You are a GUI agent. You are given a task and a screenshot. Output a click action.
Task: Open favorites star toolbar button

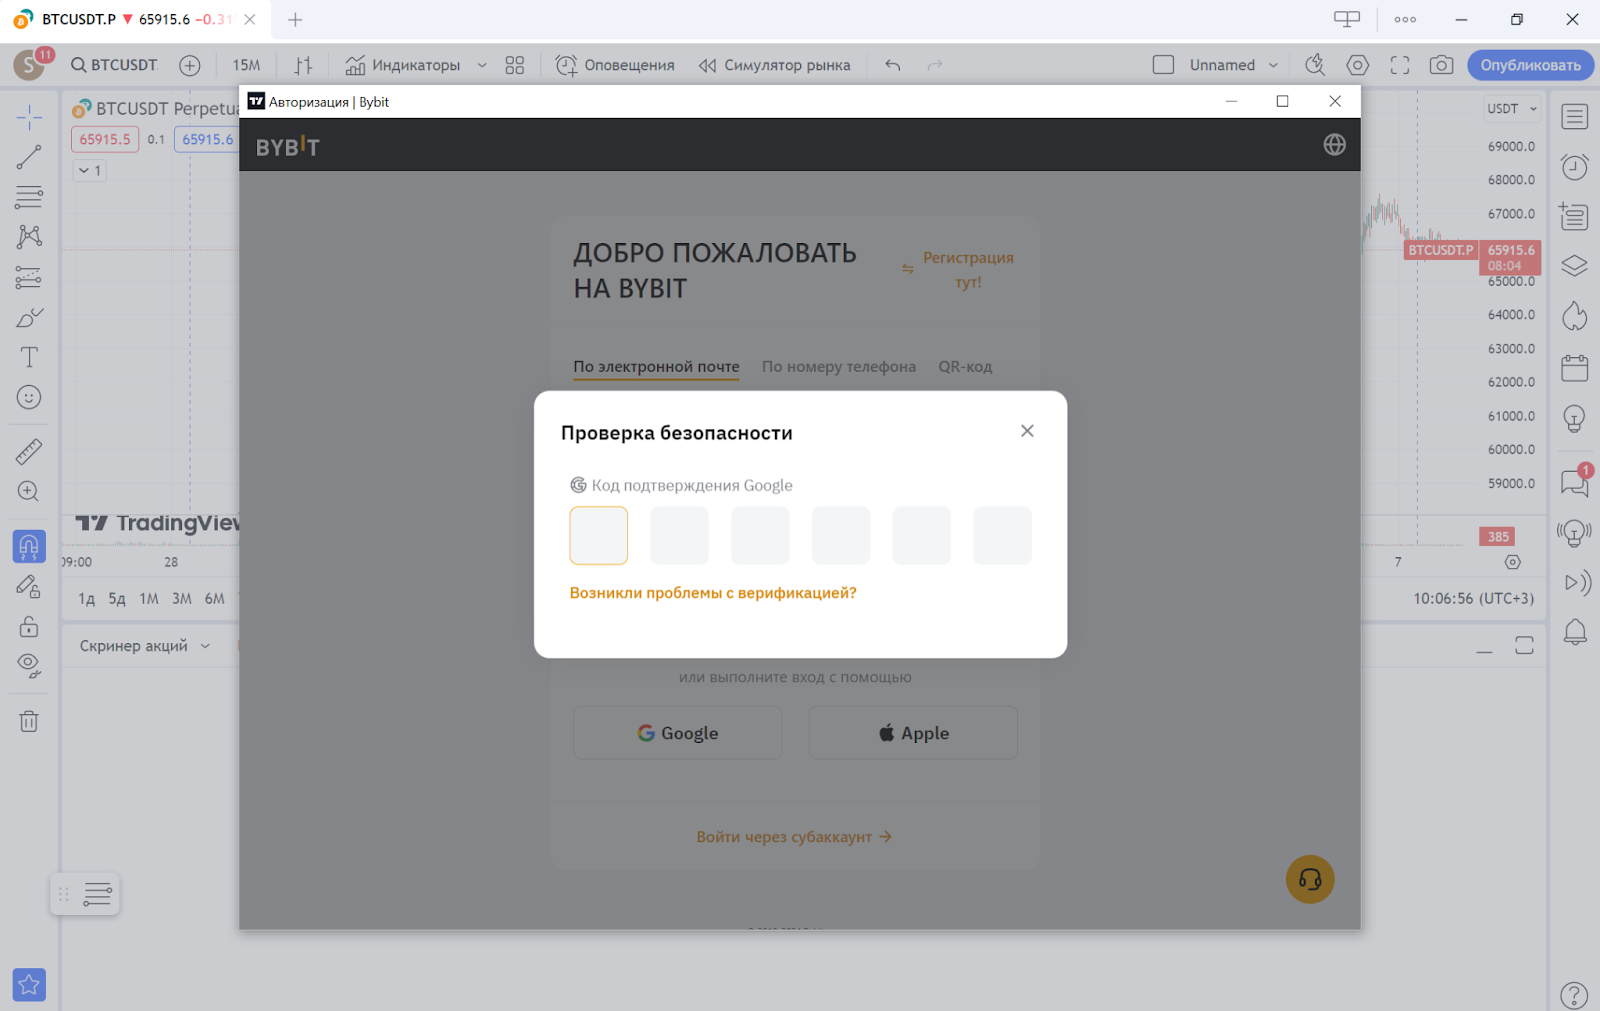(x=29, y=985)
